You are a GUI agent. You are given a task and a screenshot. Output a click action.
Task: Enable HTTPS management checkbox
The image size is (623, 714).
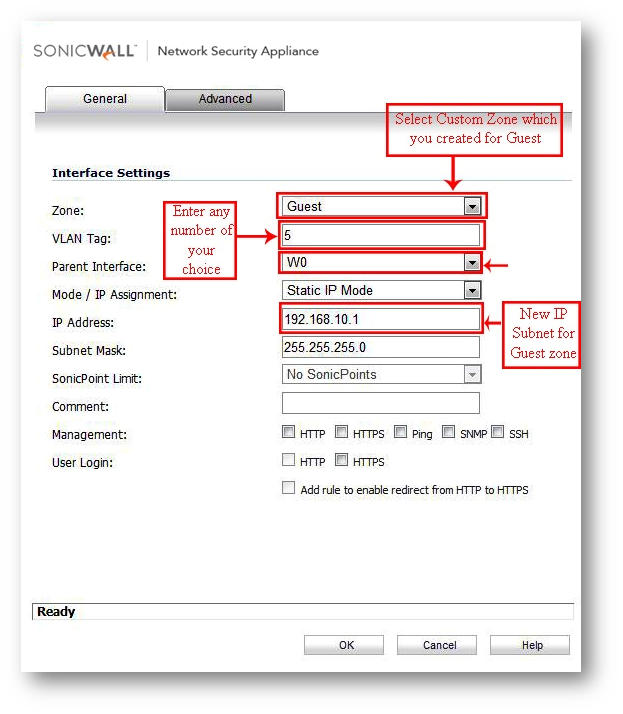341,432
